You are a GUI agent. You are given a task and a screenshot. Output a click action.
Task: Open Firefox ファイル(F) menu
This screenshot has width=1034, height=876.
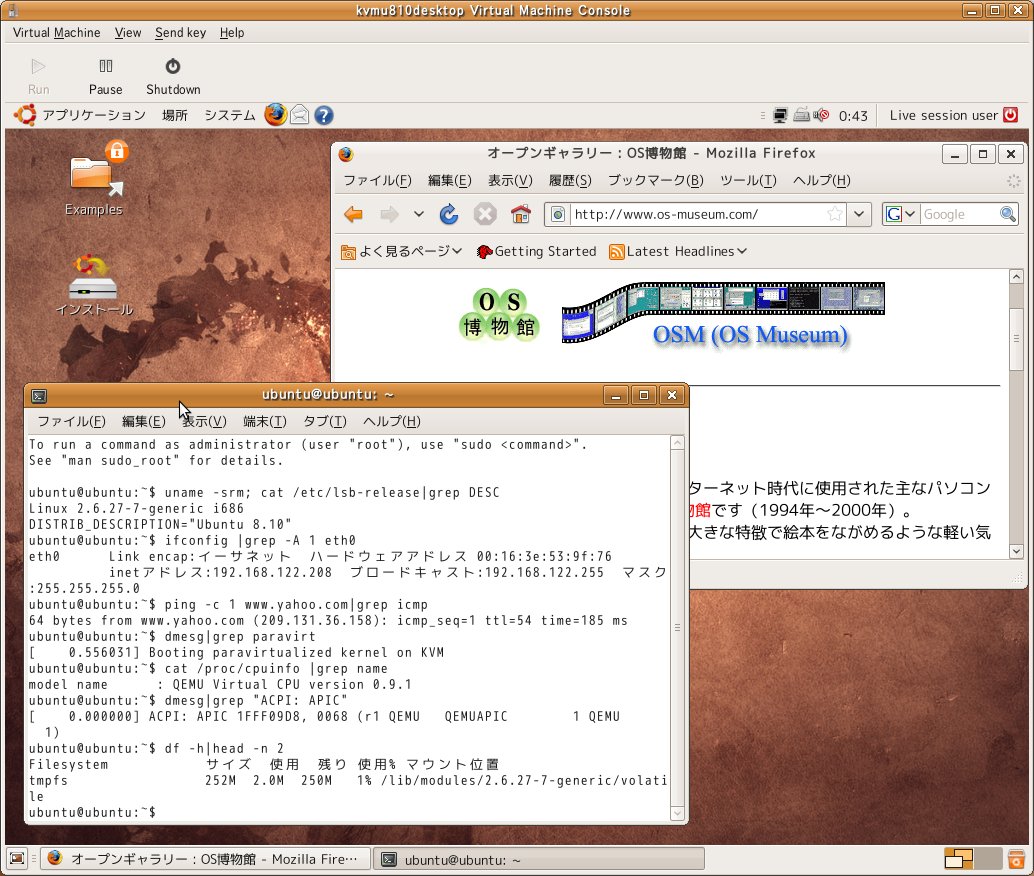click(x=377, y=180)
